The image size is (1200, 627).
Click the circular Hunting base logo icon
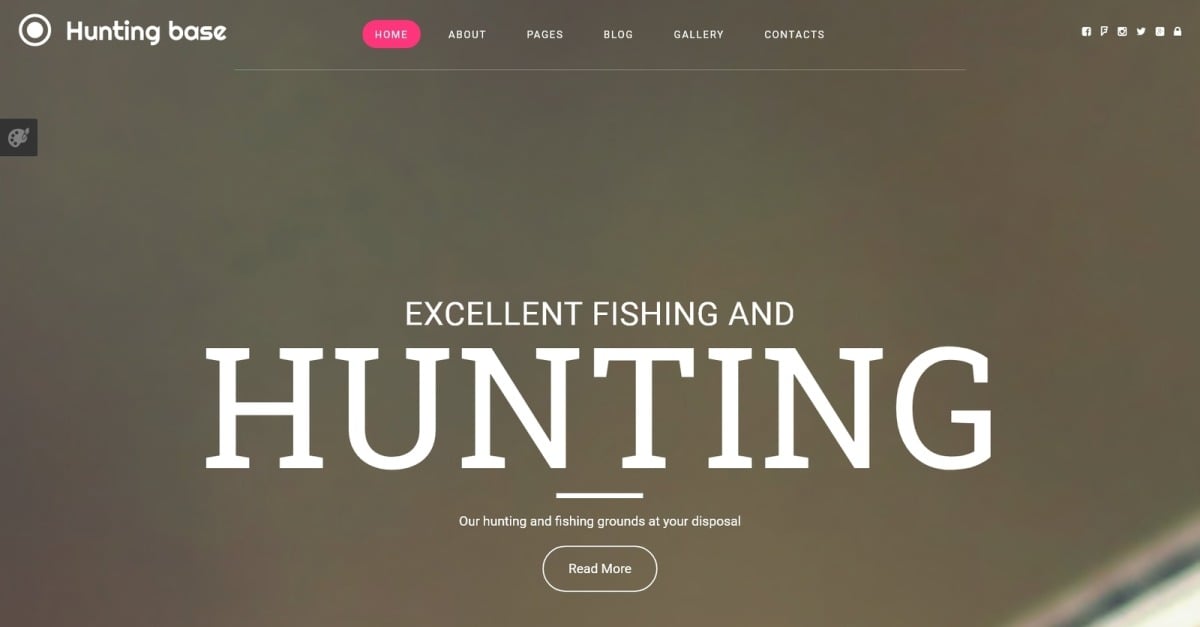pyautogui.click(x=35, y=31)
